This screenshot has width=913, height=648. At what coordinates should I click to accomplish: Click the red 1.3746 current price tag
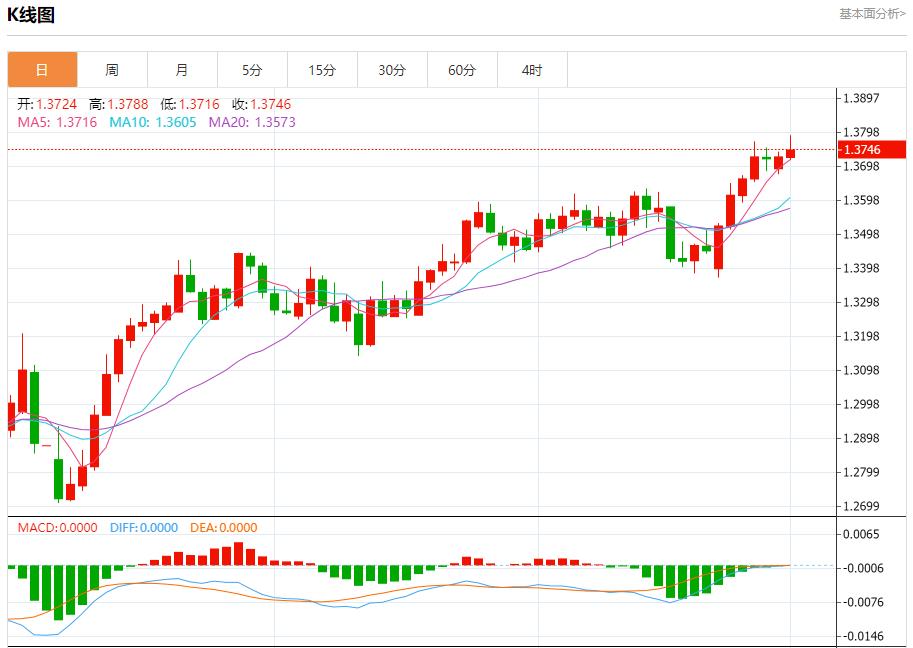click(872, 150)
